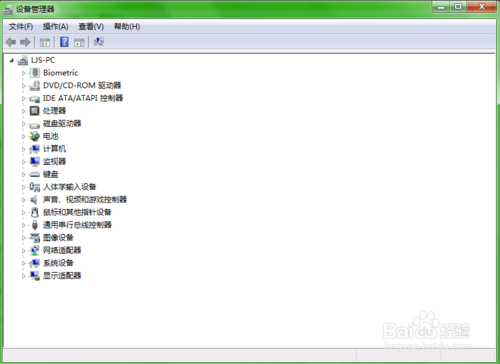Select the 电池 tree item

[x=51, y=136]
